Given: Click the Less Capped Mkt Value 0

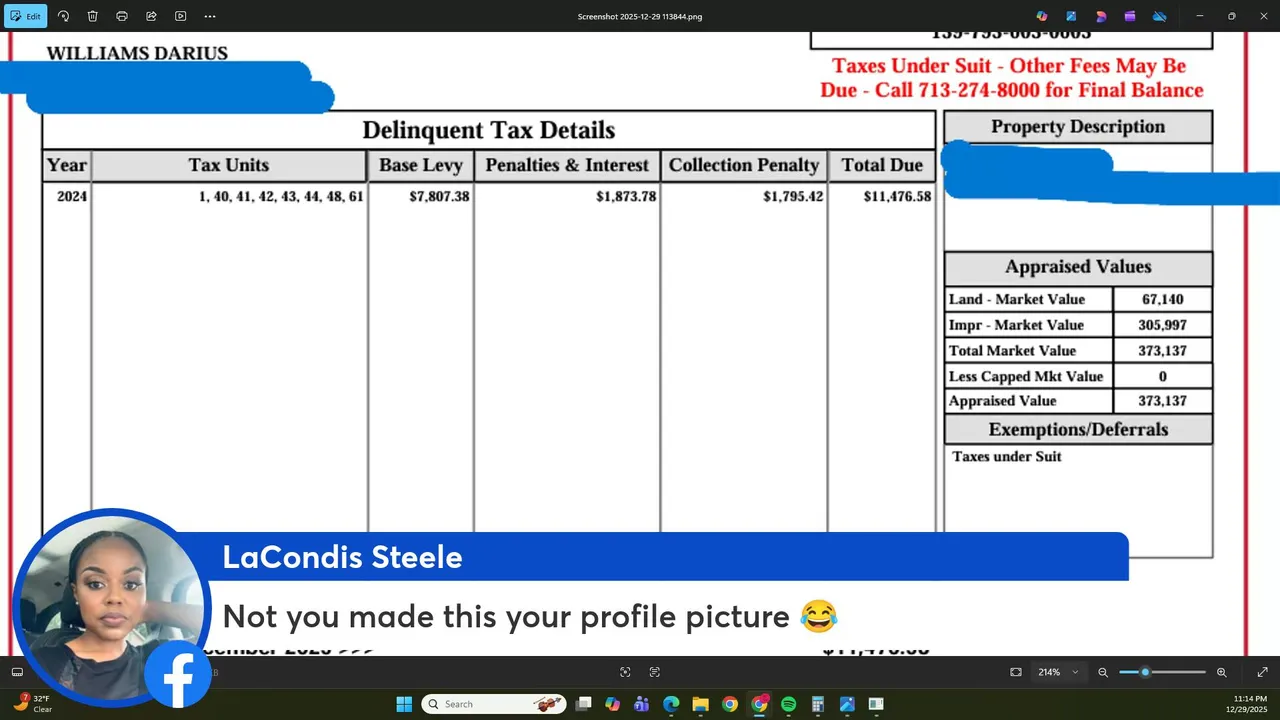Looking at the screenshot, I should coord(1162,377).
